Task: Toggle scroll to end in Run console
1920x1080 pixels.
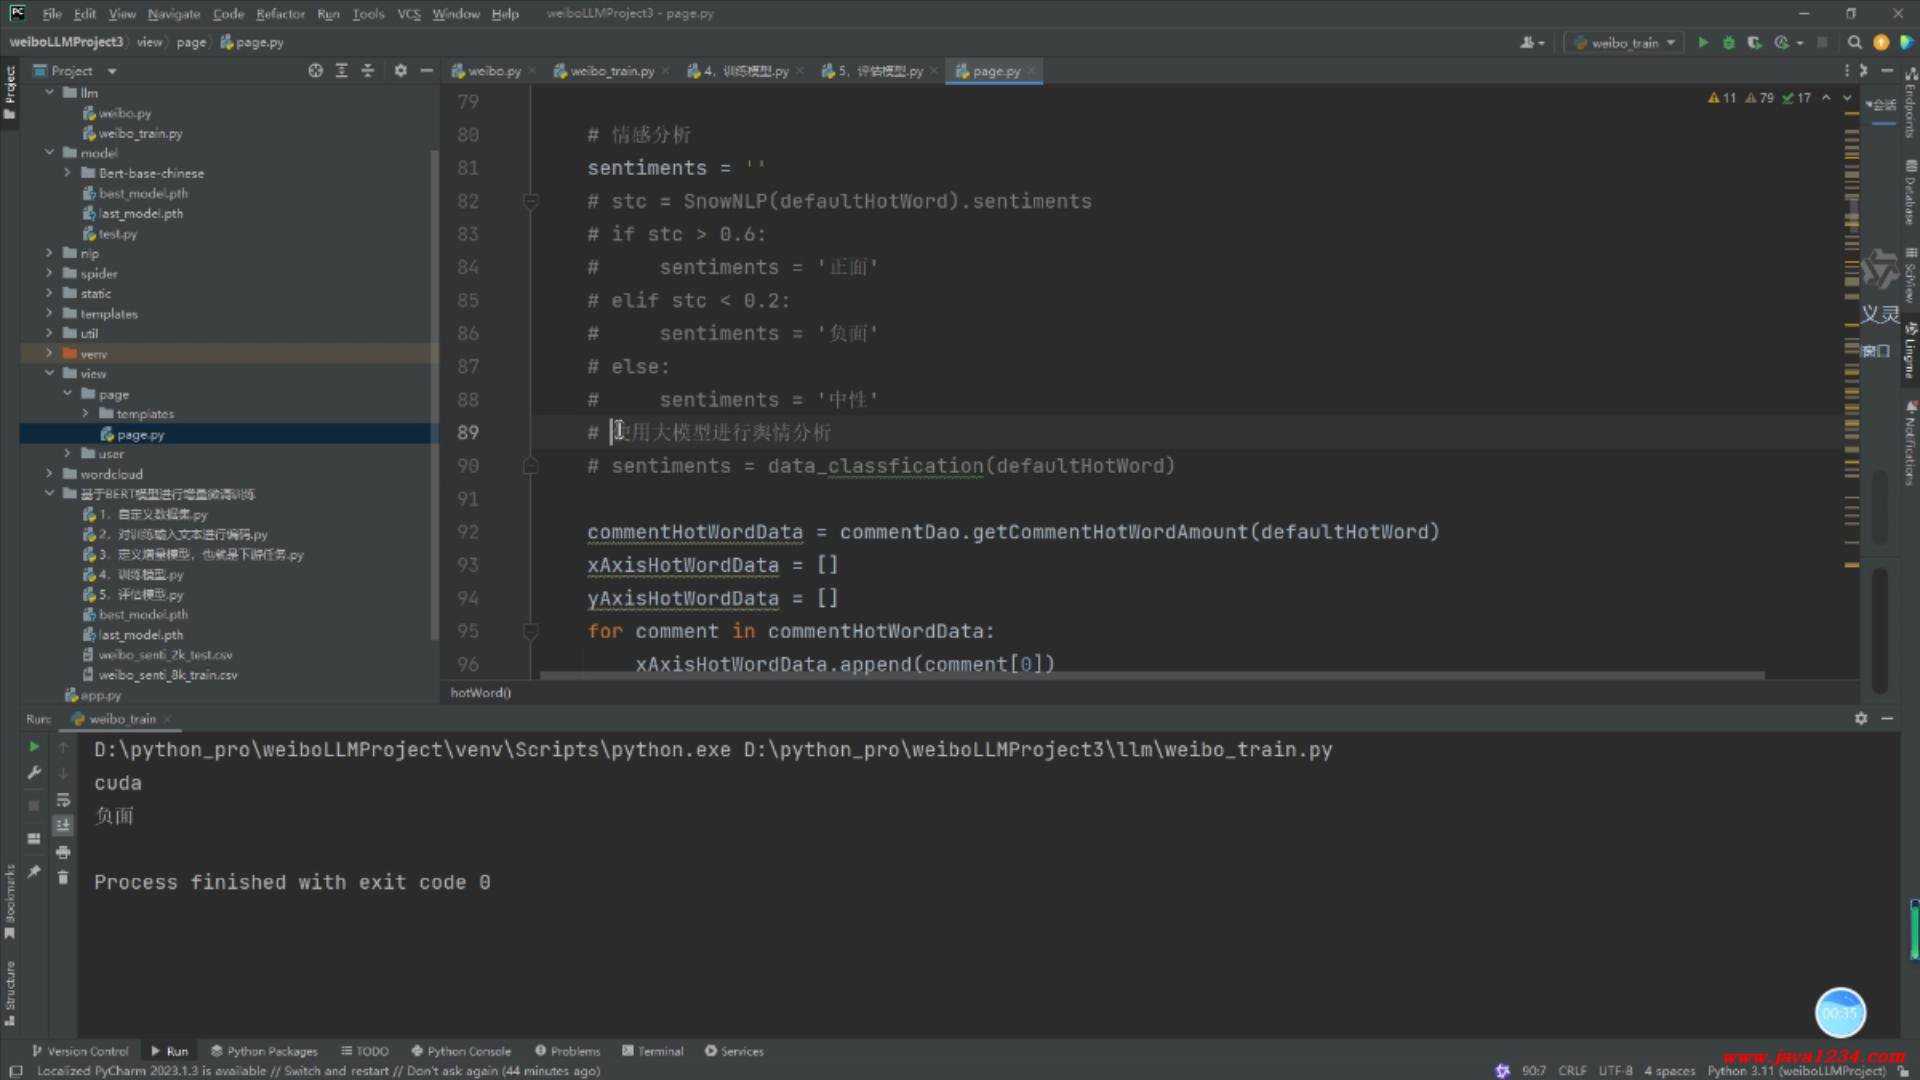Action: (x=63, y=825)
